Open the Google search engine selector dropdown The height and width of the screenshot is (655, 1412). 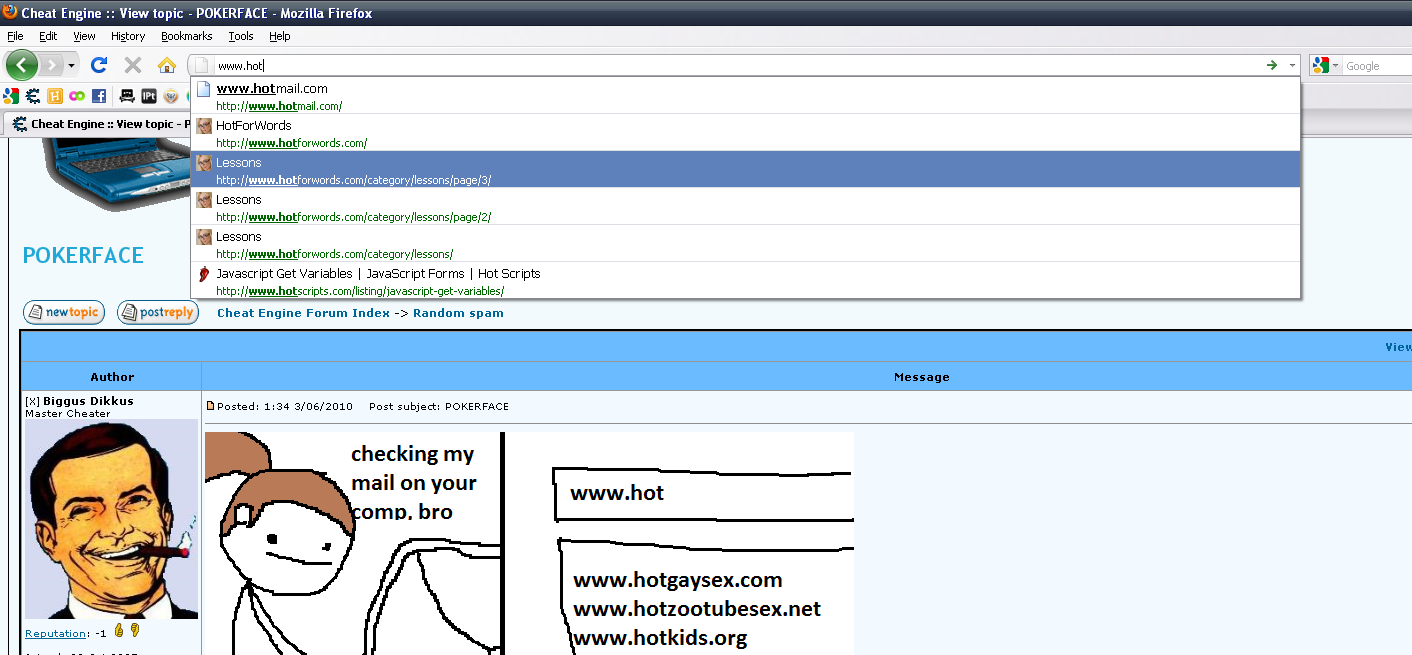coord(1326,66)
